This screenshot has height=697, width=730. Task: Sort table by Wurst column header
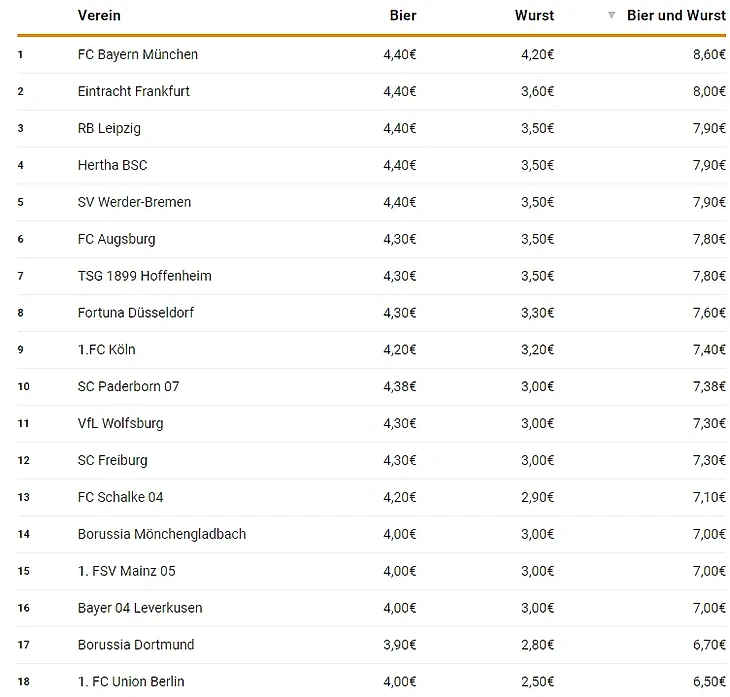tap(534, 16)
